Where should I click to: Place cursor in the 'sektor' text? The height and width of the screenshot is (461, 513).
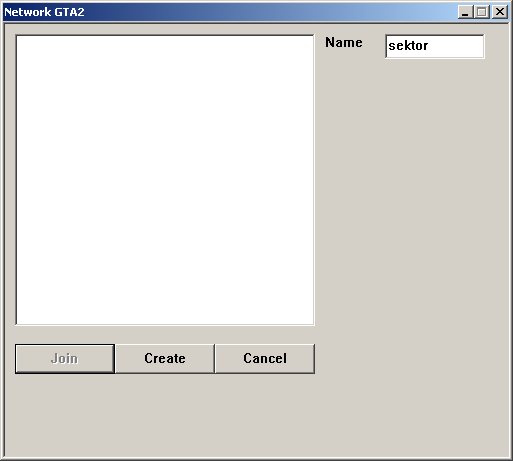408,46
